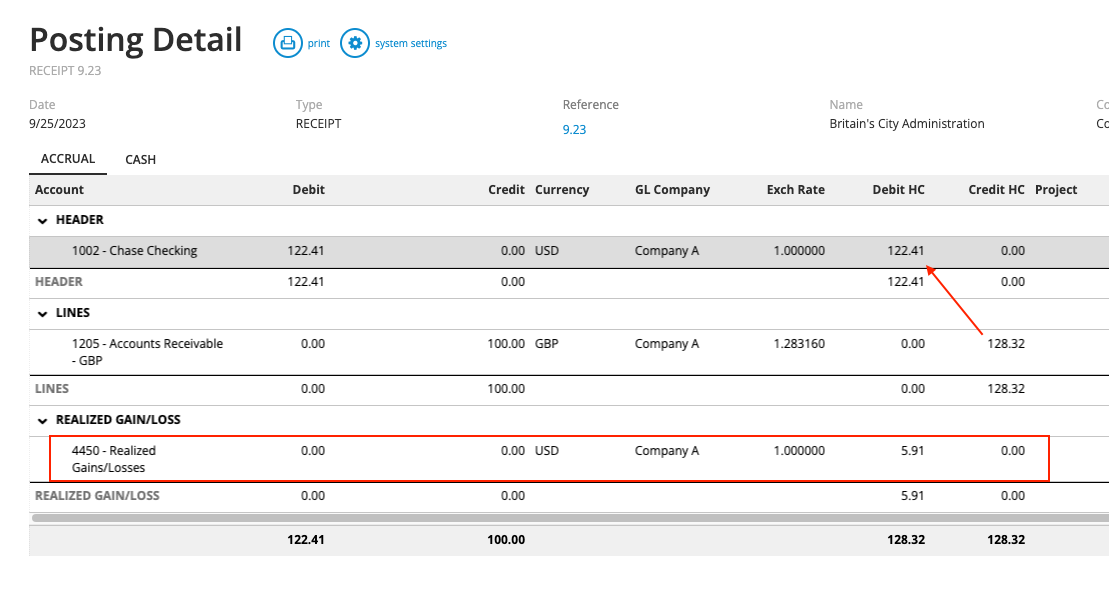Viewport: 1109px width, 611px height.
Task: Click the Debit HC column header
Action: [x=898, y=189]
